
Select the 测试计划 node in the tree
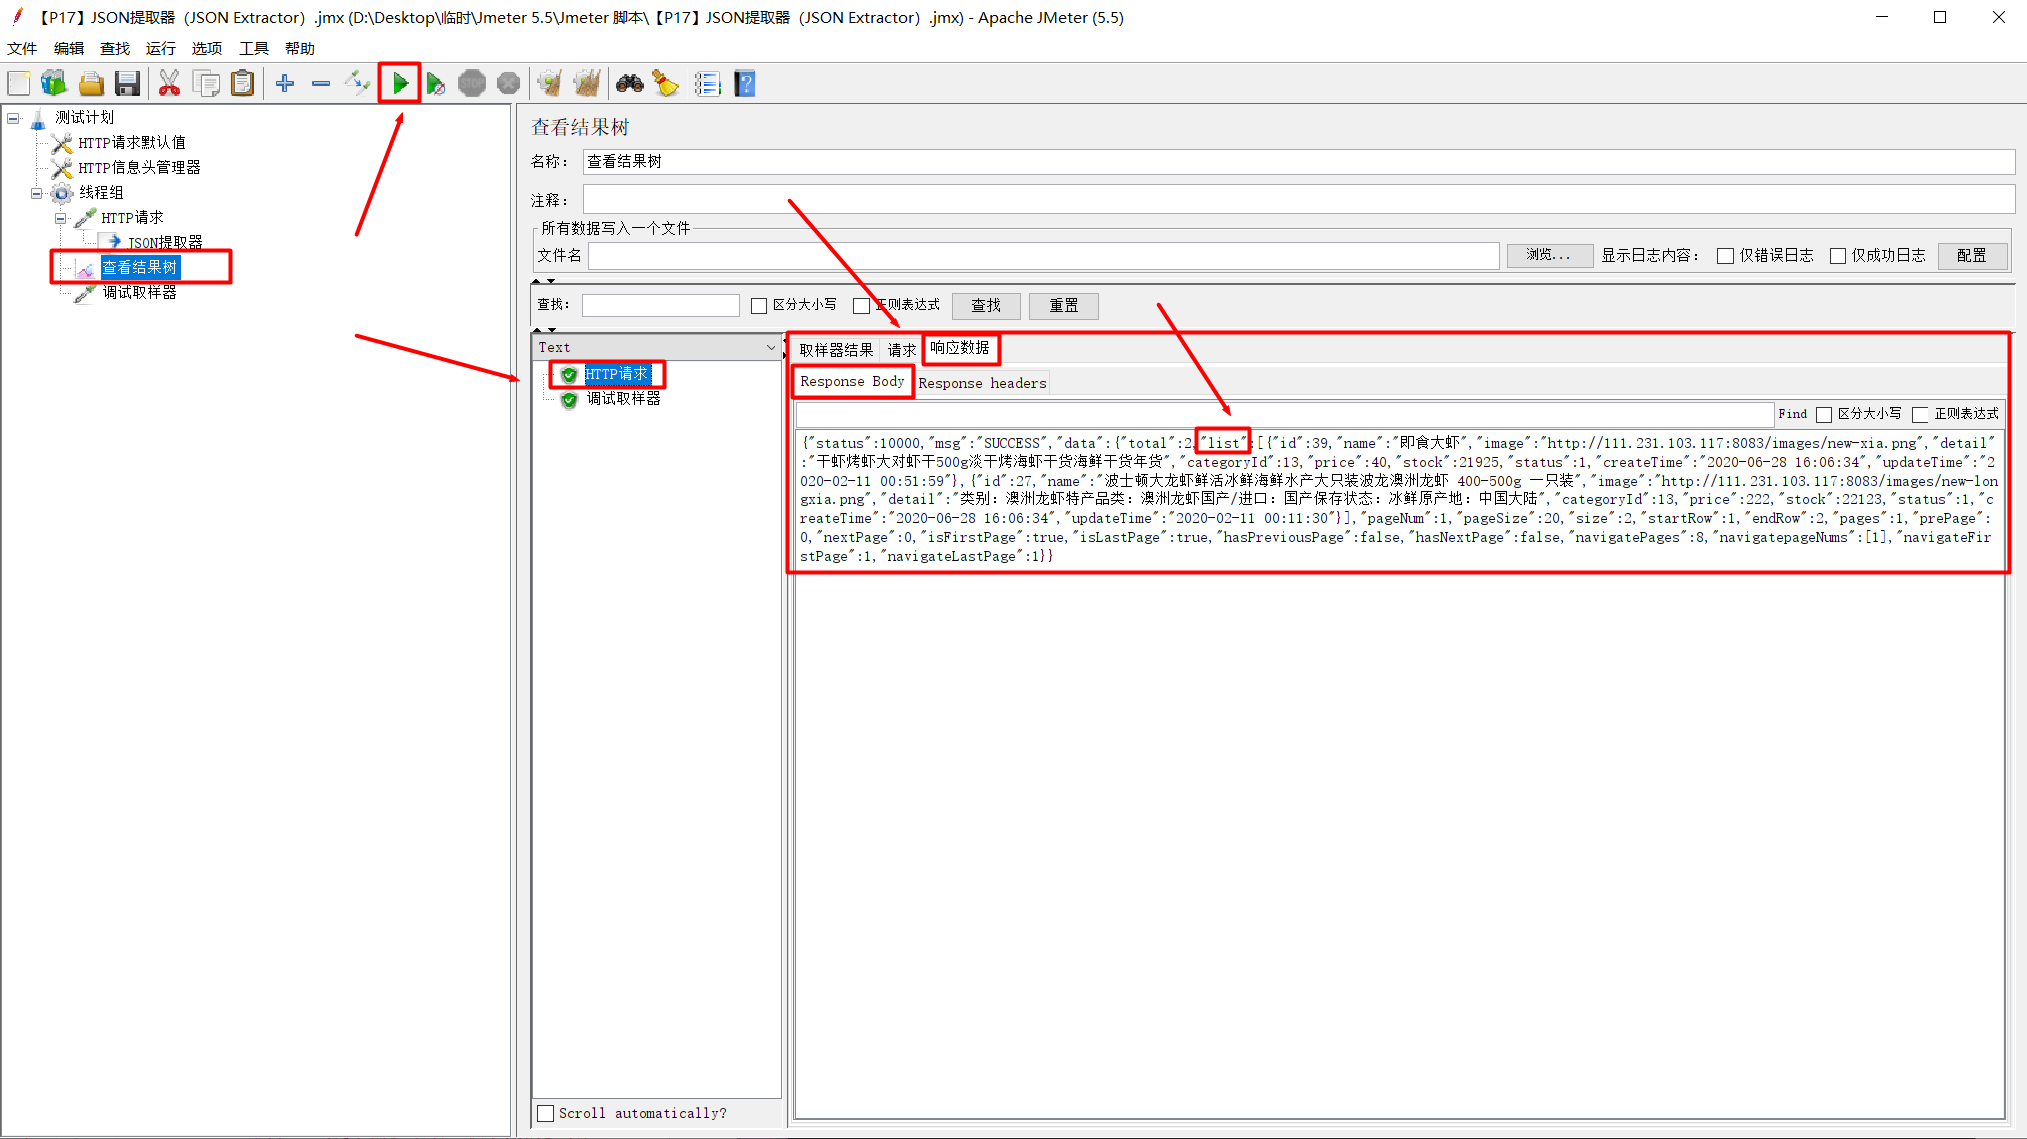85,118
